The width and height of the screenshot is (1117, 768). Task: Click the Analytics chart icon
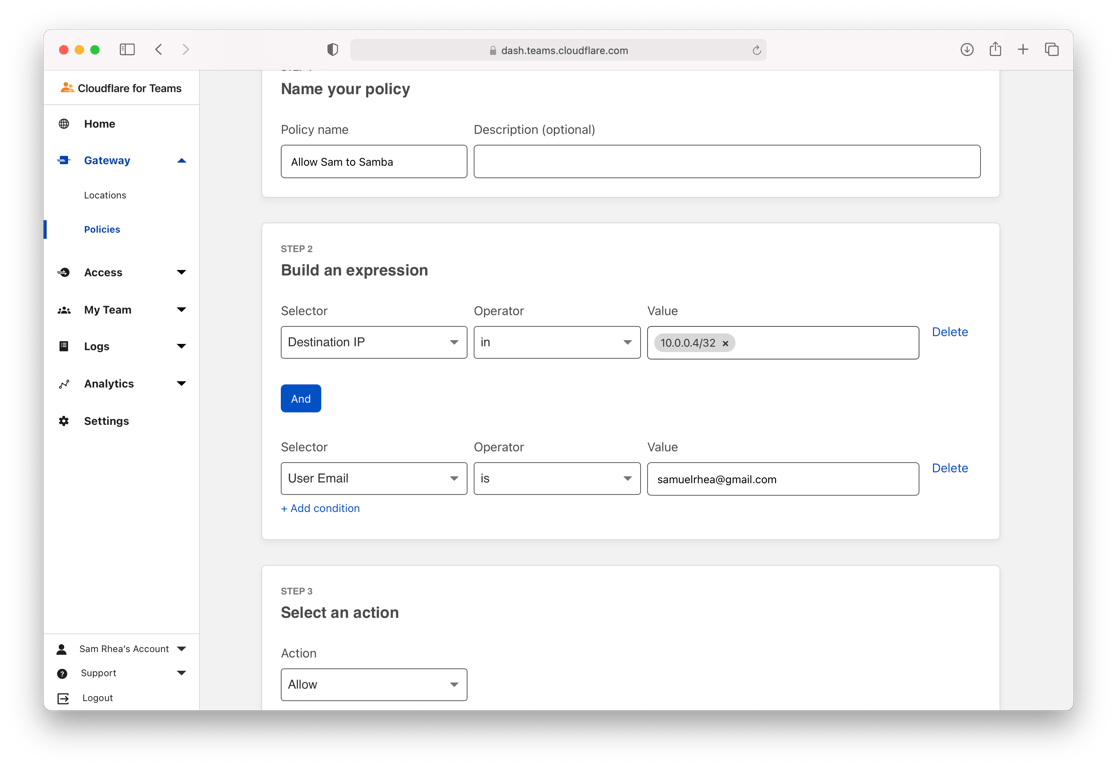[x=64, y=384]
